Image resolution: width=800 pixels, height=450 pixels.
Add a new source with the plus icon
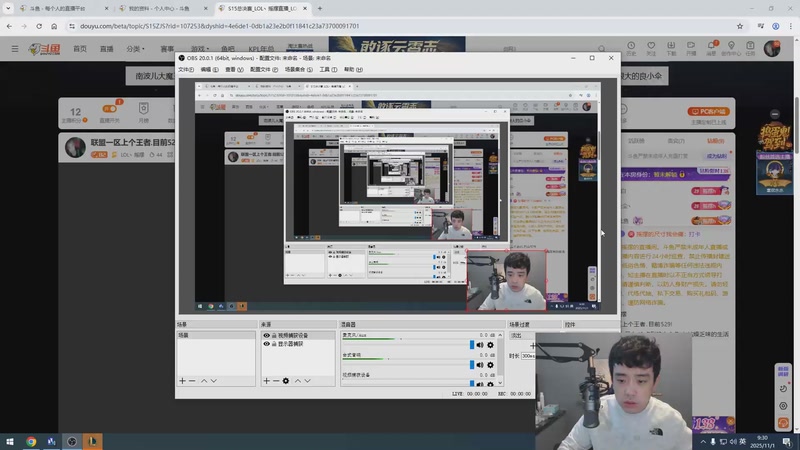[x=266, y=381]
